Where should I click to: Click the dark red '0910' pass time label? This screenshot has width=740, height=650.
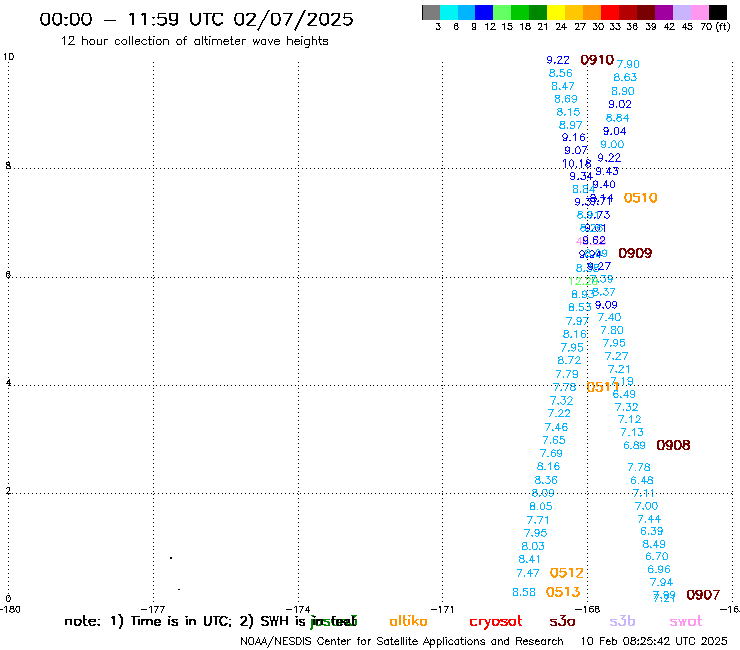point(597,60)
